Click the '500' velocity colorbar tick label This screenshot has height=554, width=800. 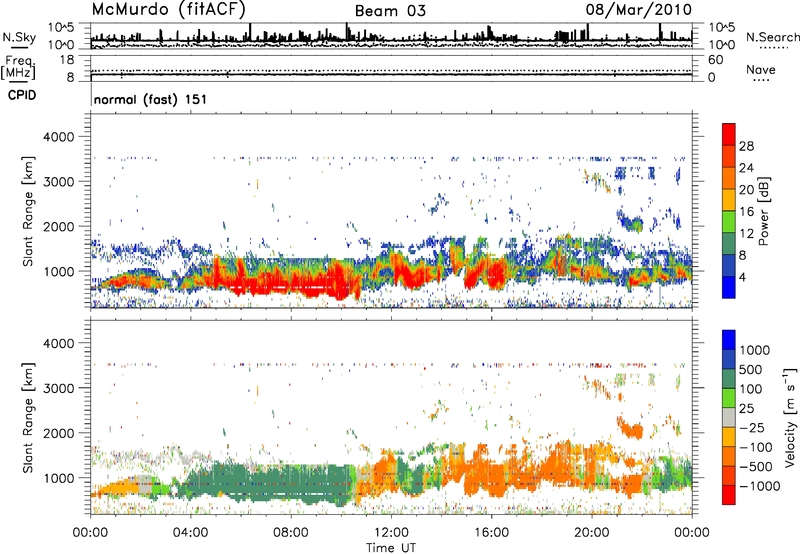coord(751,370)
